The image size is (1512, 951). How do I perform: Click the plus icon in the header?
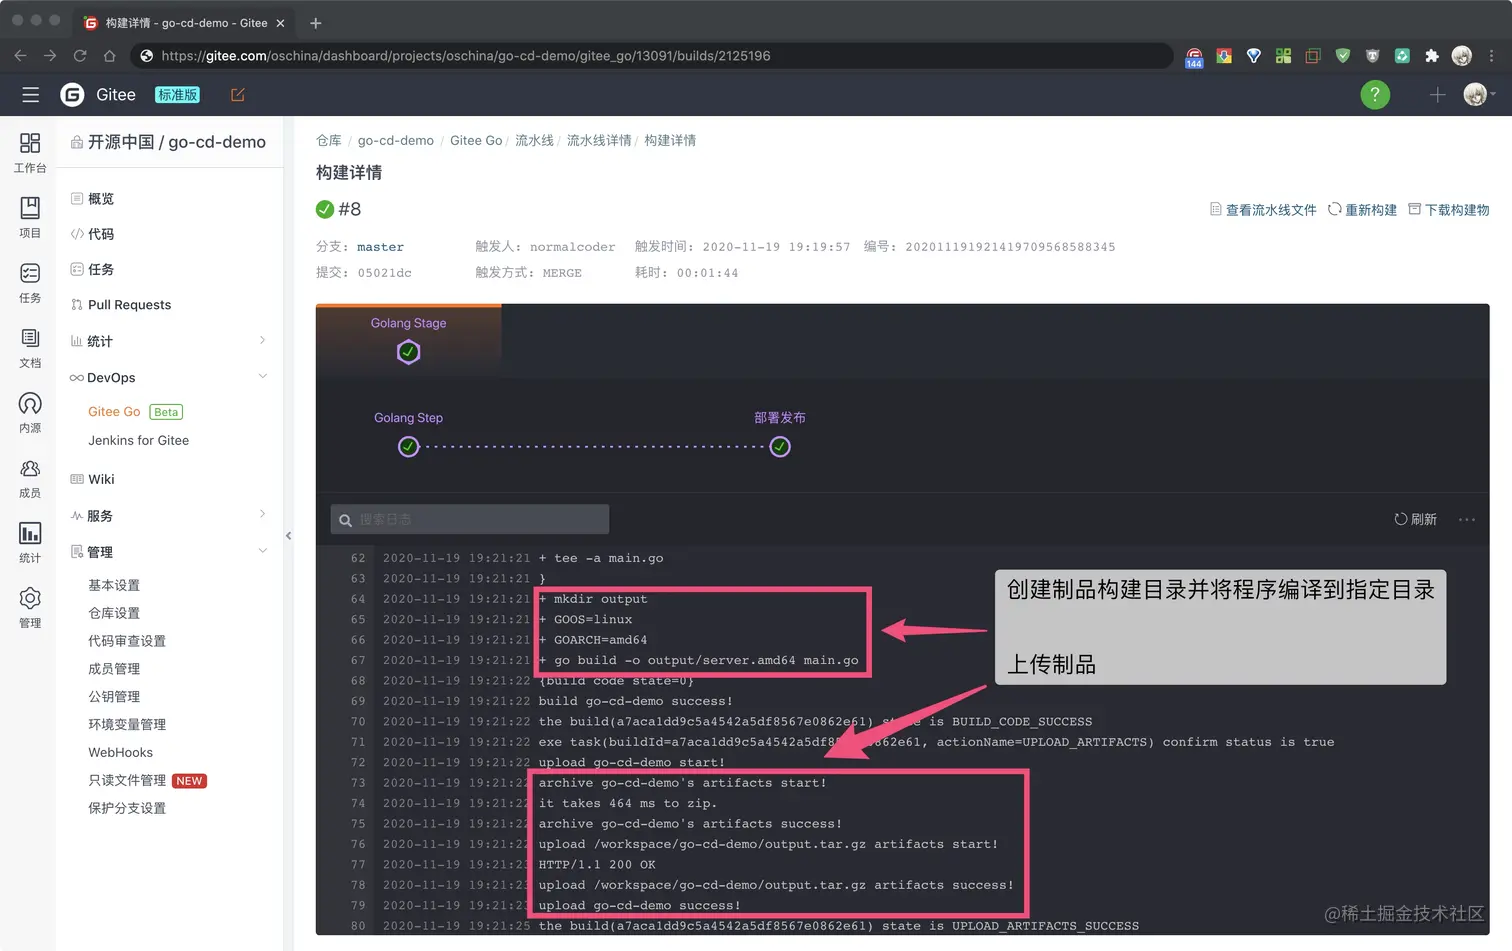coord(1437,95)
